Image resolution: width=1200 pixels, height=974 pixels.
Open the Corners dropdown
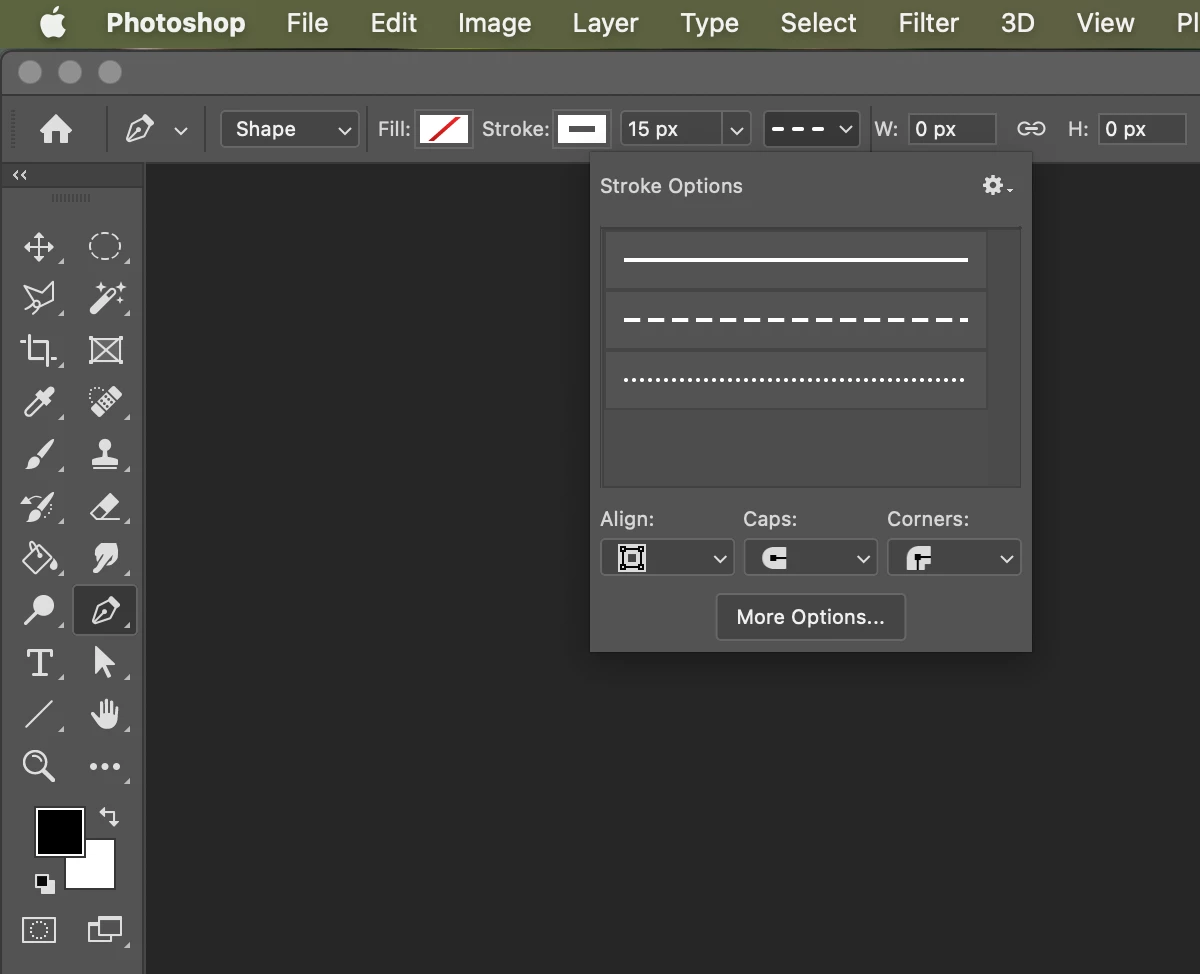954,558
